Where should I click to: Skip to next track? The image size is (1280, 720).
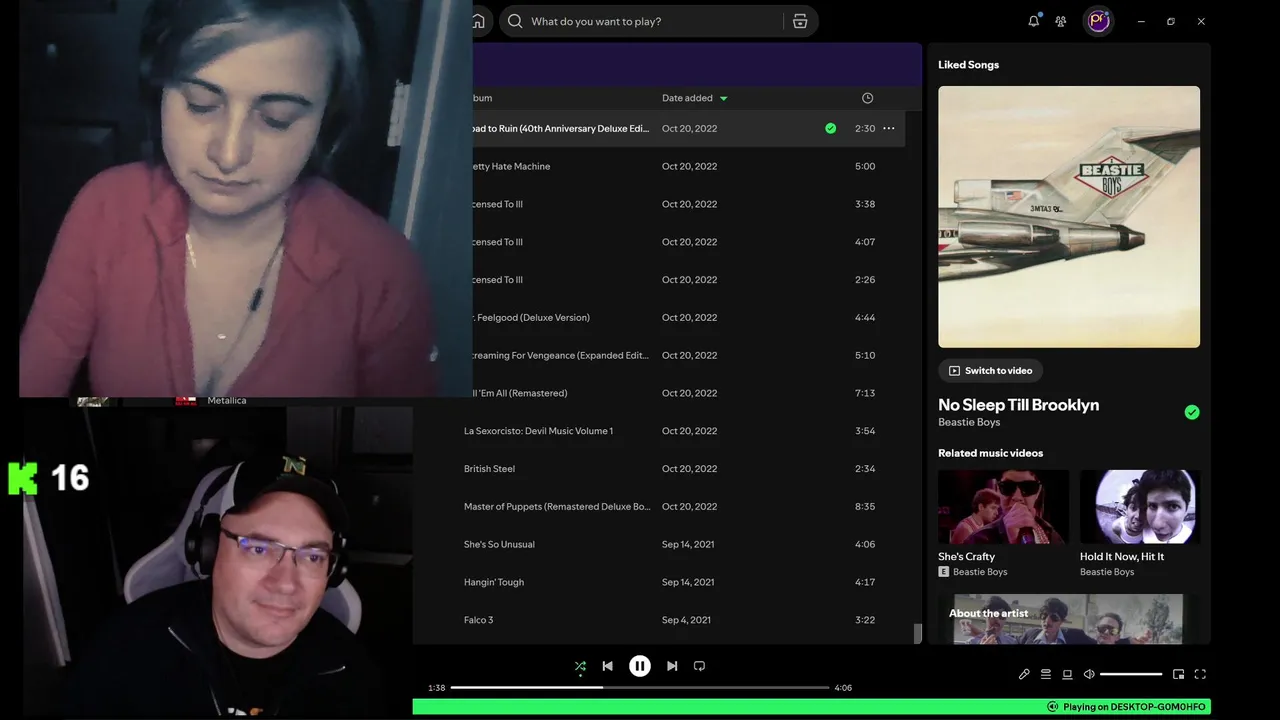point(672,666)
